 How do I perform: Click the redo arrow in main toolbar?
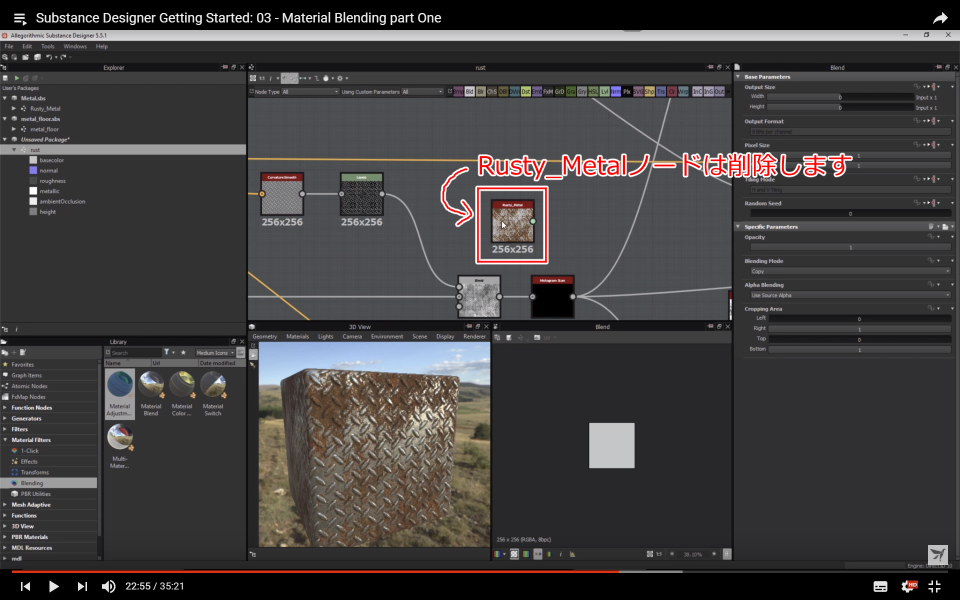(63, 57)
